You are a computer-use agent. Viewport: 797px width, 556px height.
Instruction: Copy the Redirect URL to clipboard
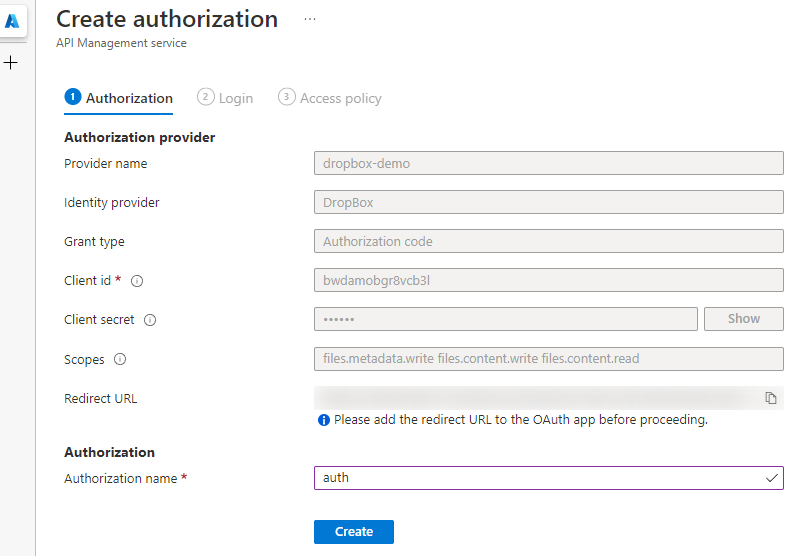click(x=771, y=398)
